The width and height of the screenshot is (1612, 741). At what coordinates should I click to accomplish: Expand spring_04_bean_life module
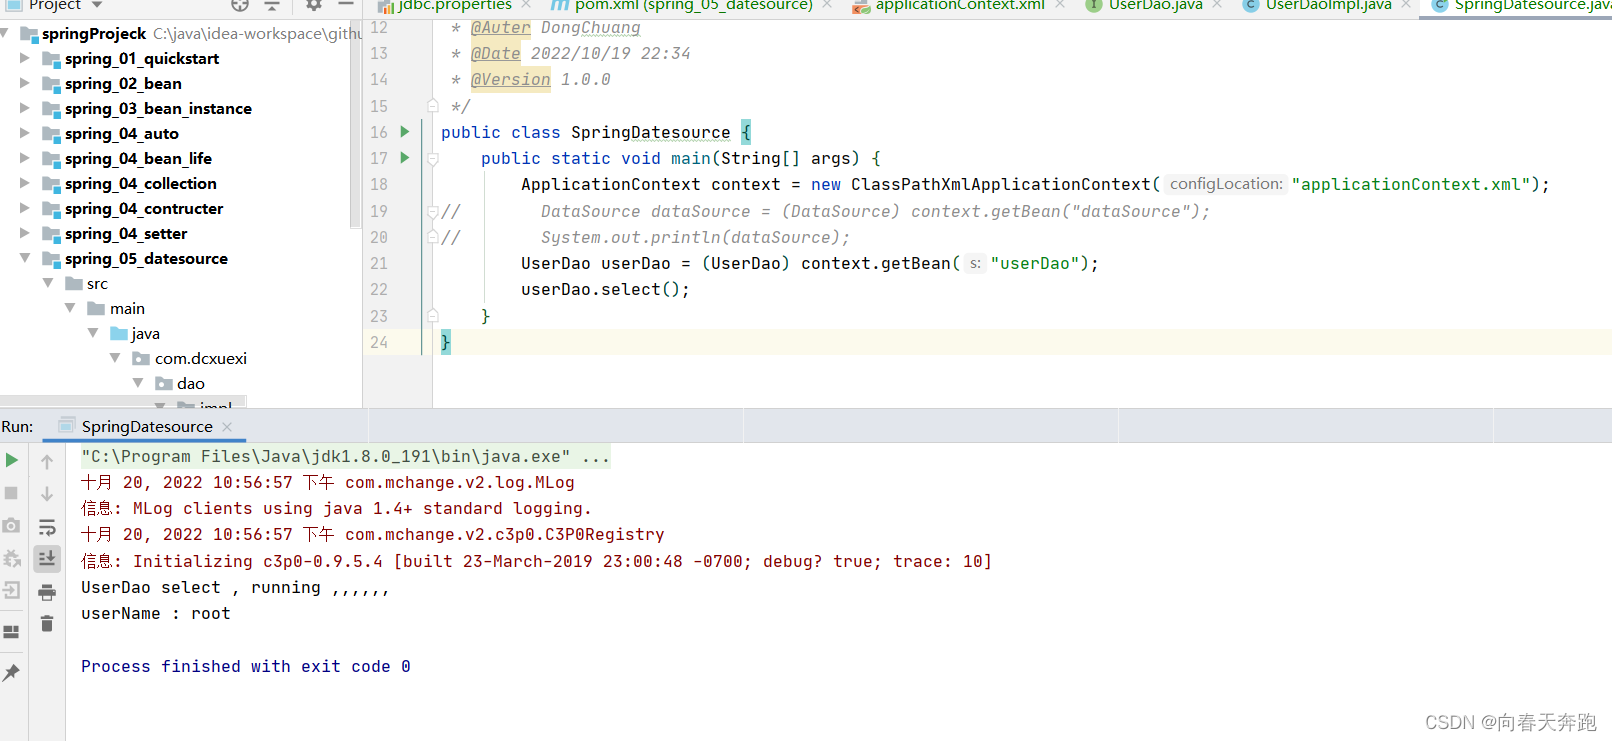tap(25, 158)
